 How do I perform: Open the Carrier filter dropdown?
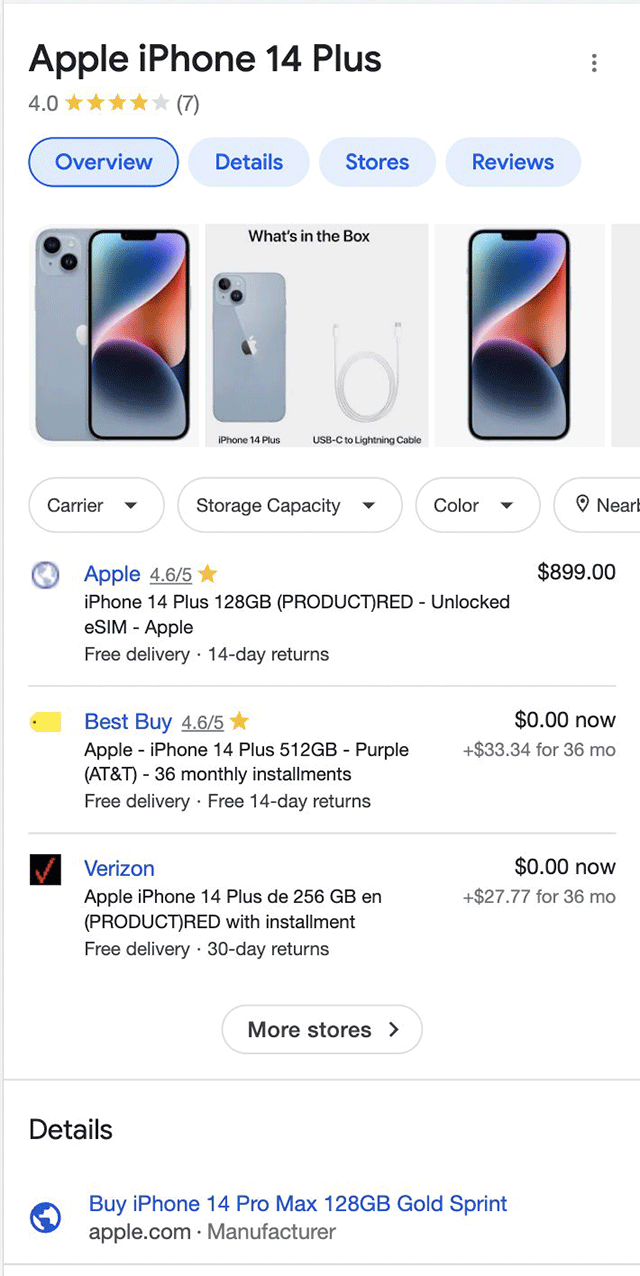(x=96, y=506)
